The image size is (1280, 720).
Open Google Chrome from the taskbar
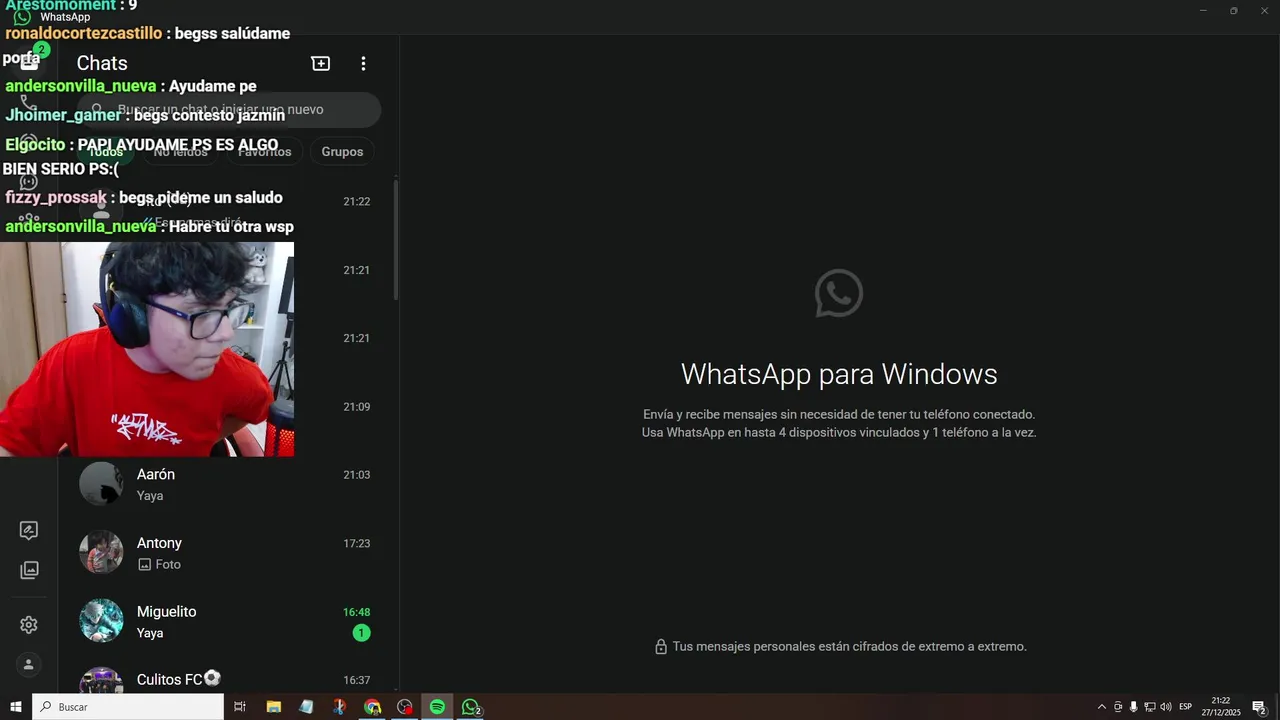coord(372,707)
